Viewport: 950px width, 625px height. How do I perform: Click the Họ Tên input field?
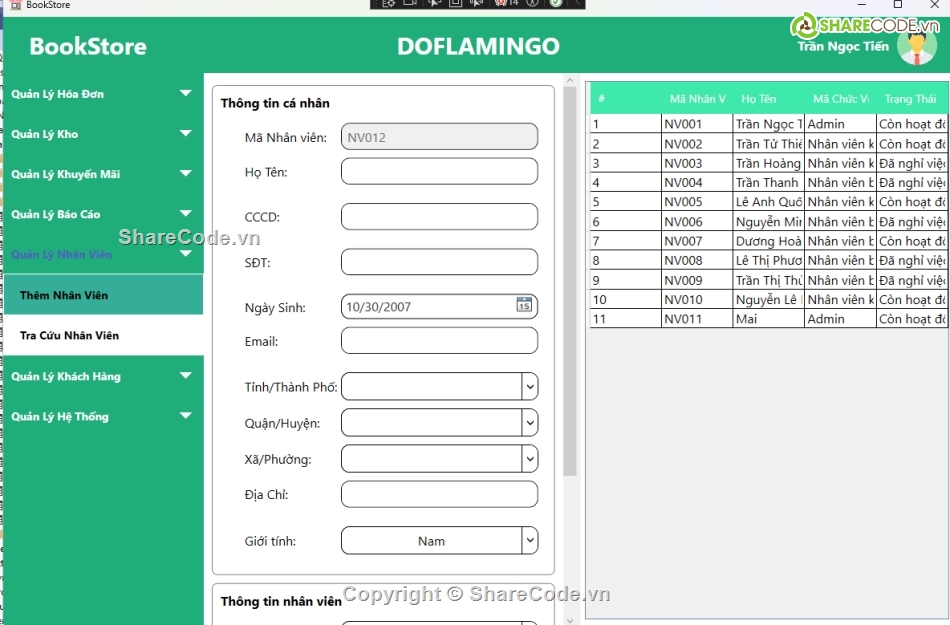click(x=439, y=172)
